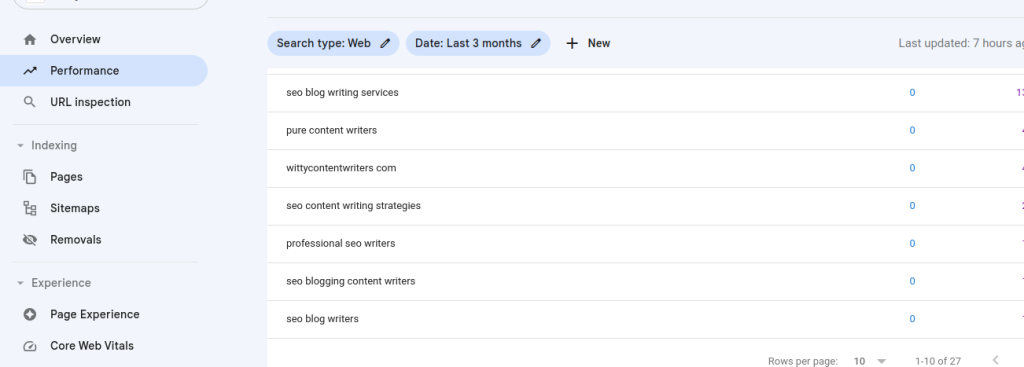Select Performance in the sidebar
The image size is (1024, 367).
tap(104, 71)
